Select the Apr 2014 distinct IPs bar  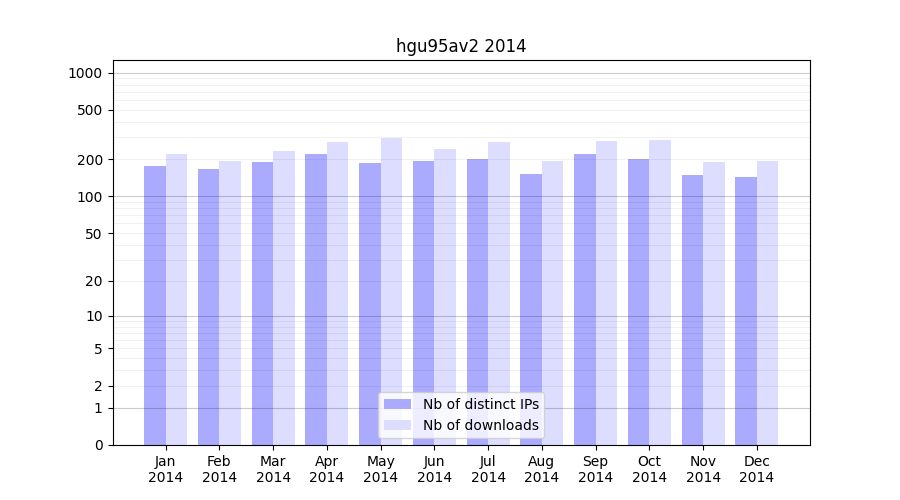point(316,299)
